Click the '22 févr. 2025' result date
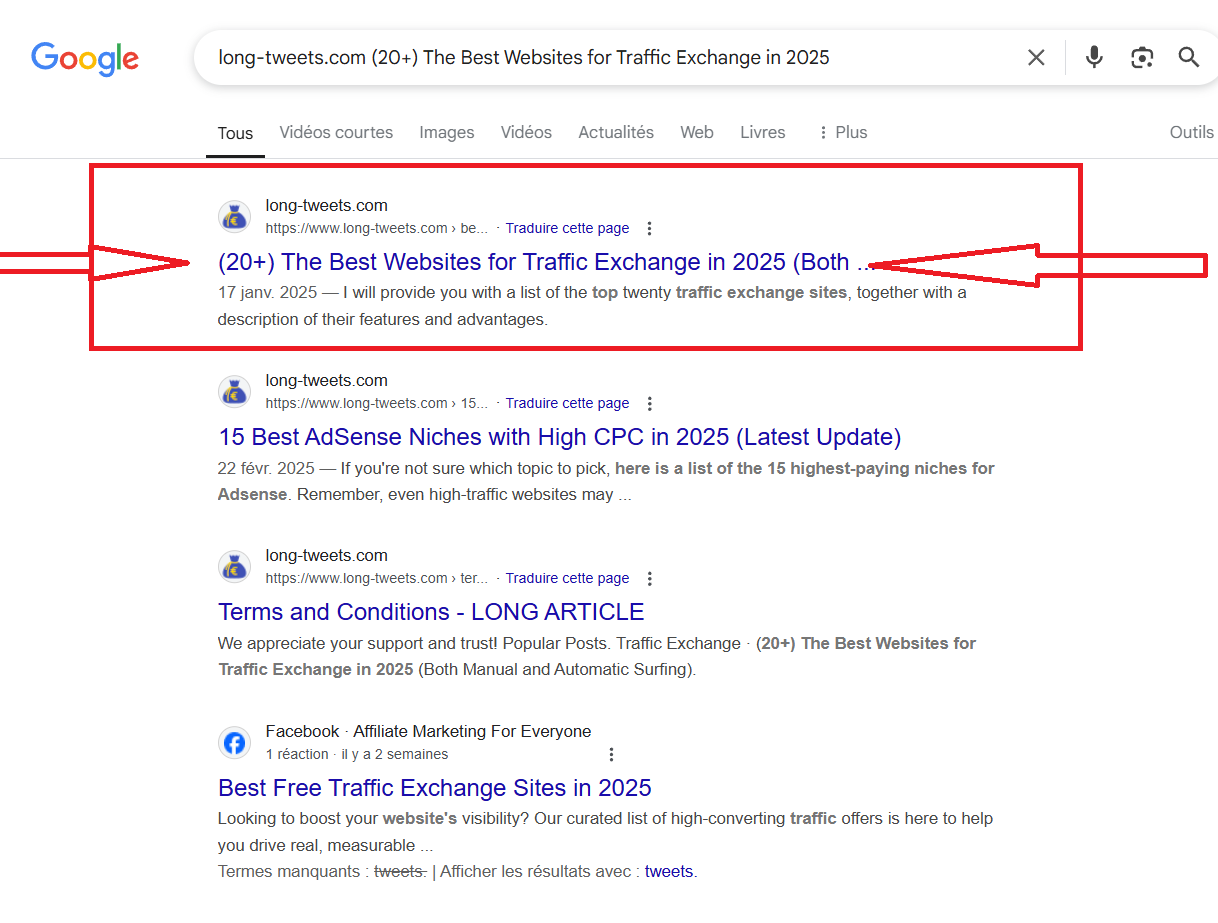The image size is (1218, 923). click(266, 468)
